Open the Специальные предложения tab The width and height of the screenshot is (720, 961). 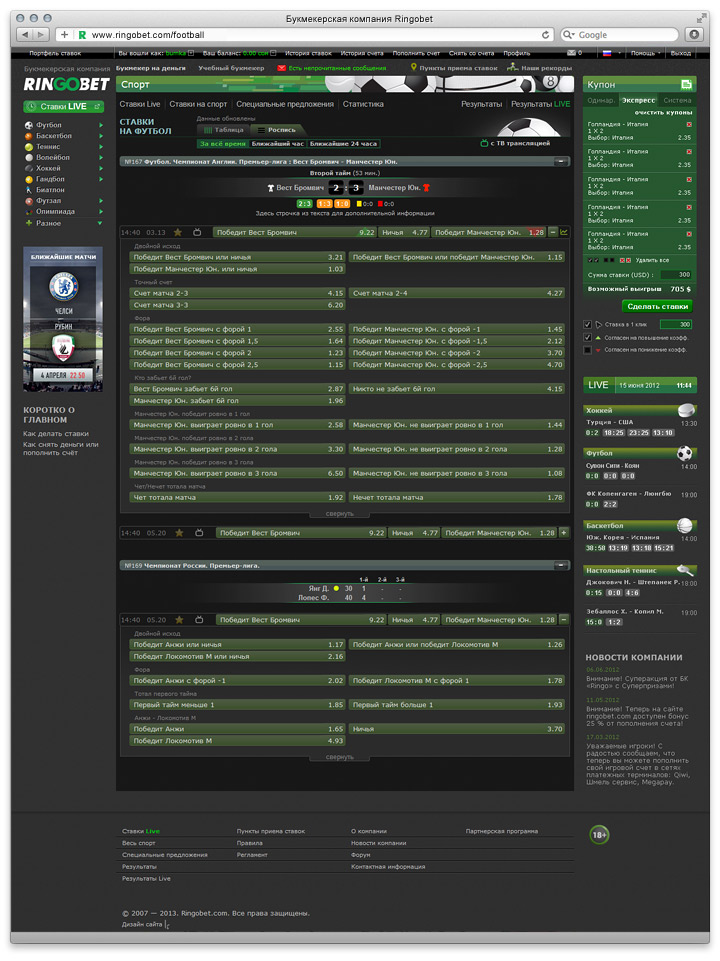pos(285,104)
